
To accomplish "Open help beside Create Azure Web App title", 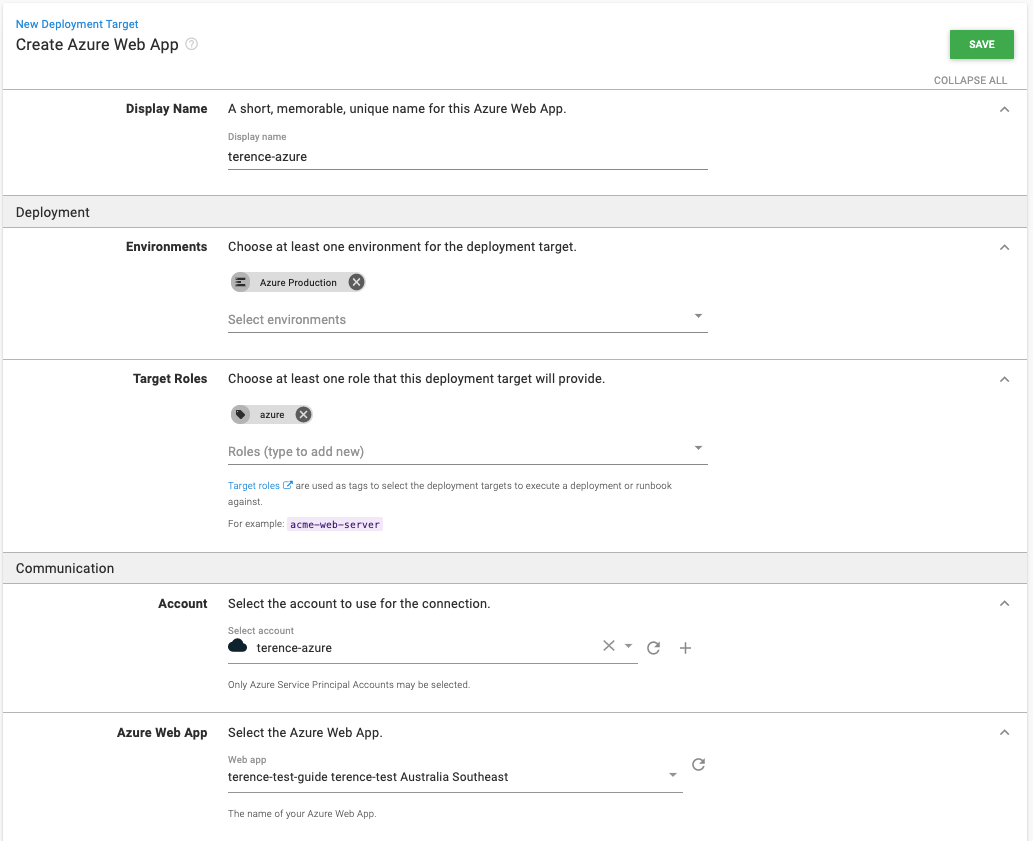I will point(190,45).
